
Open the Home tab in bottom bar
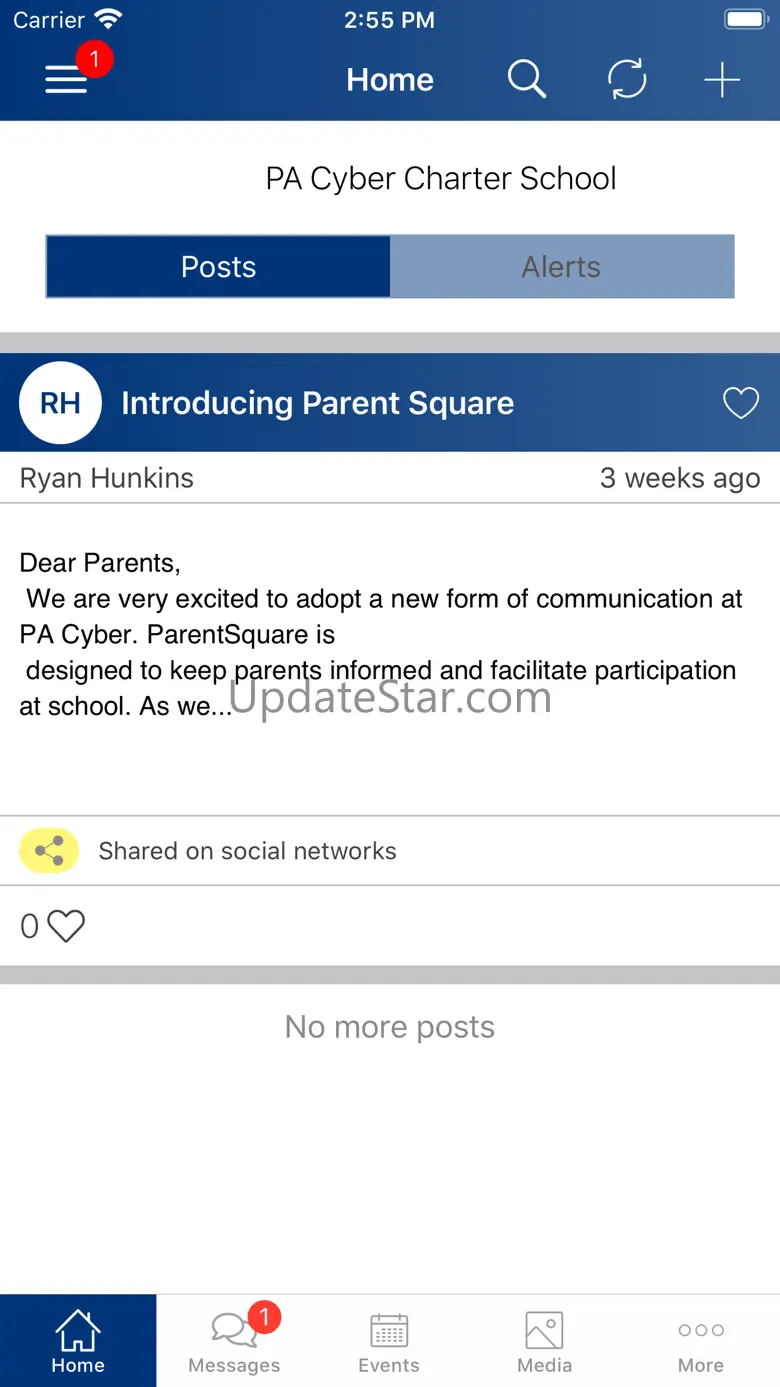point(78,1341)
